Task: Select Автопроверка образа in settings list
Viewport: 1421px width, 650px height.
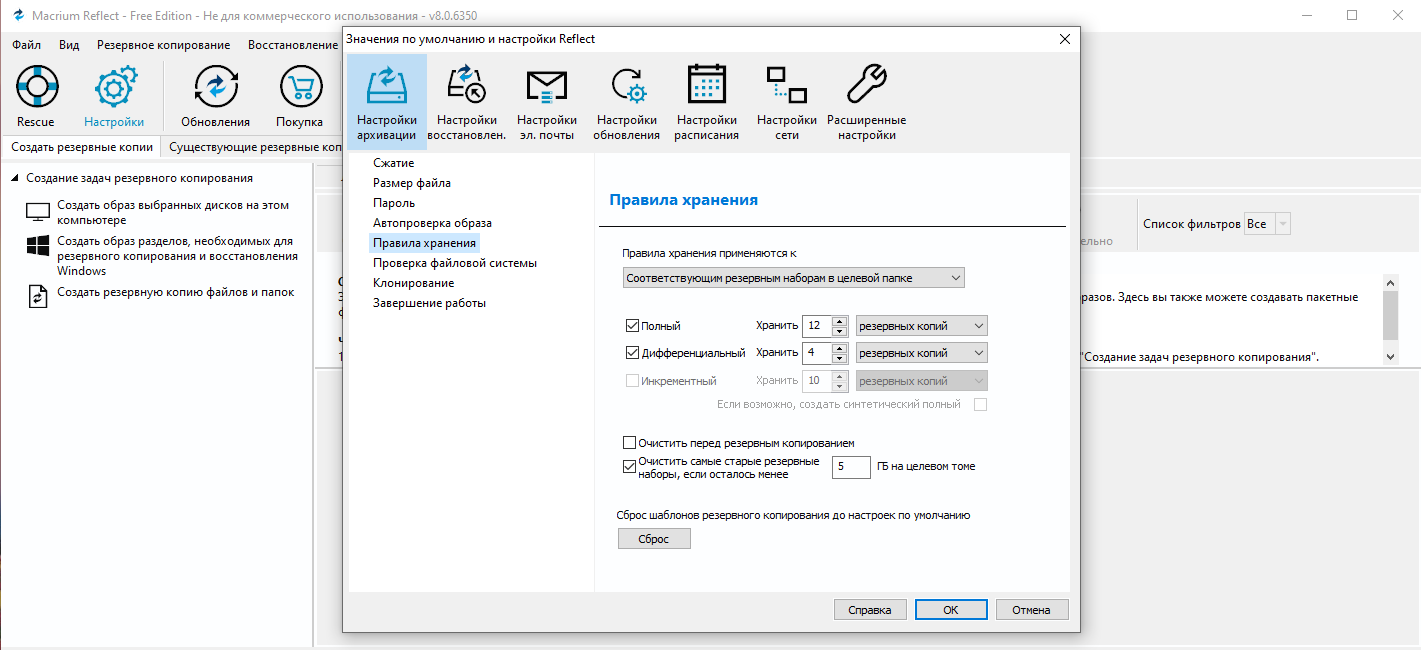Action: 432,223
